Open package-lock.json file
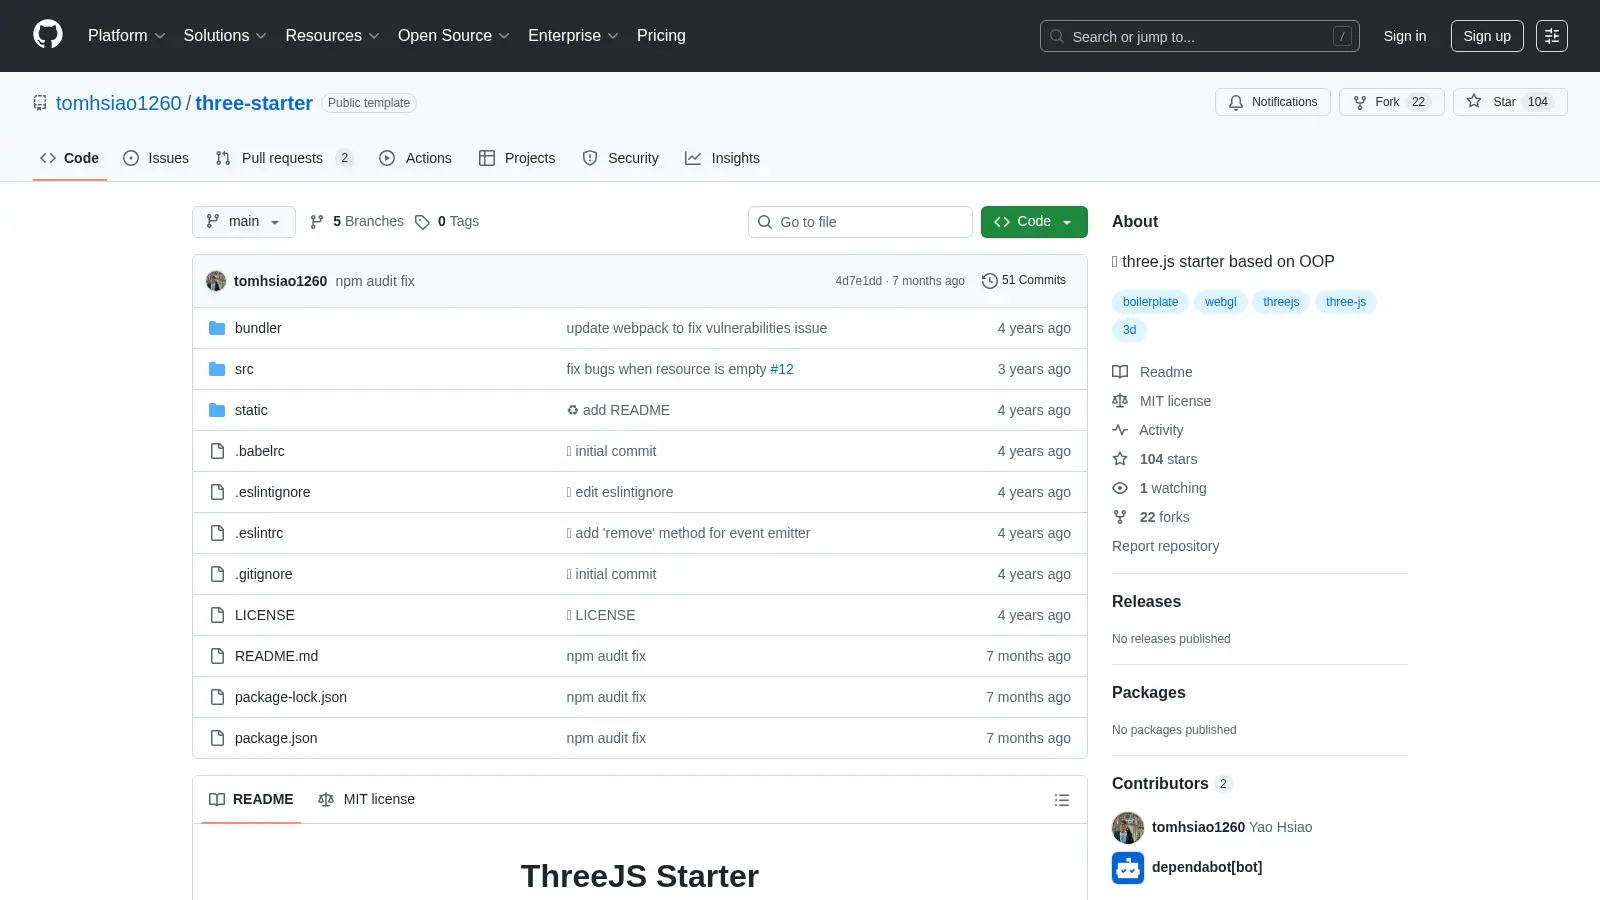The width and height of the screenshot is (1600, 900). tap(291, 697)
